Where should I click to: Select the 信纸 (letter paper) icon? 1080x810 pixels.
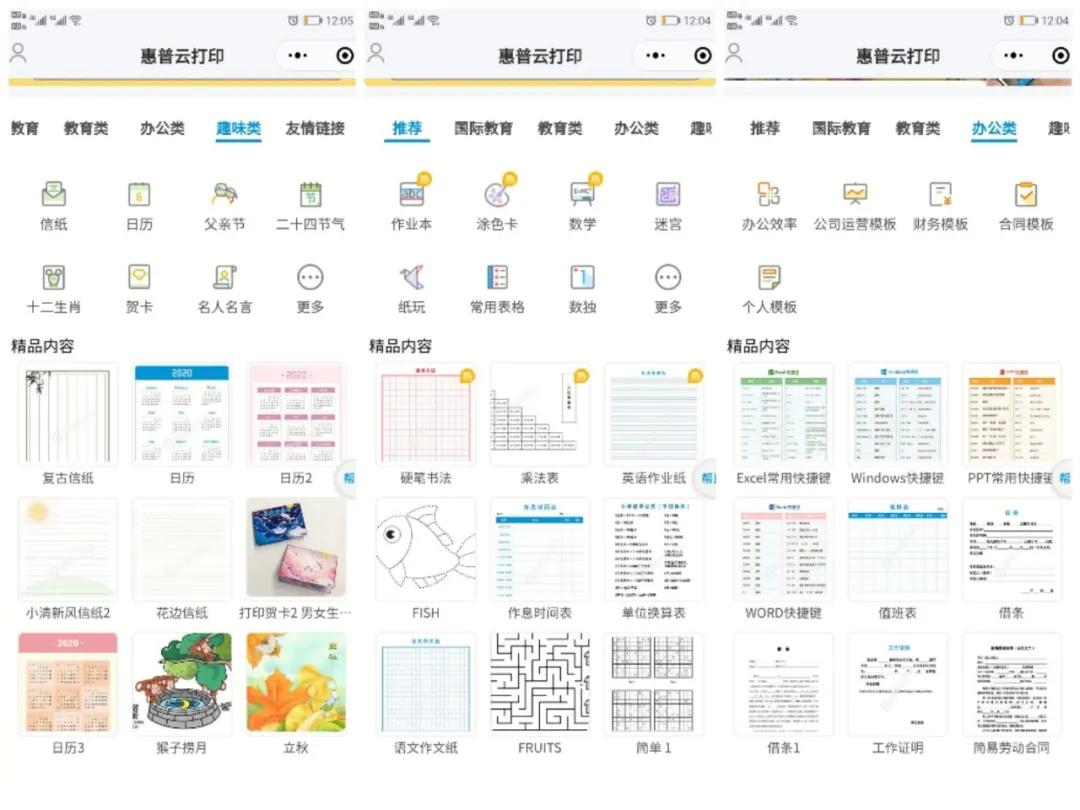[53, 199]
